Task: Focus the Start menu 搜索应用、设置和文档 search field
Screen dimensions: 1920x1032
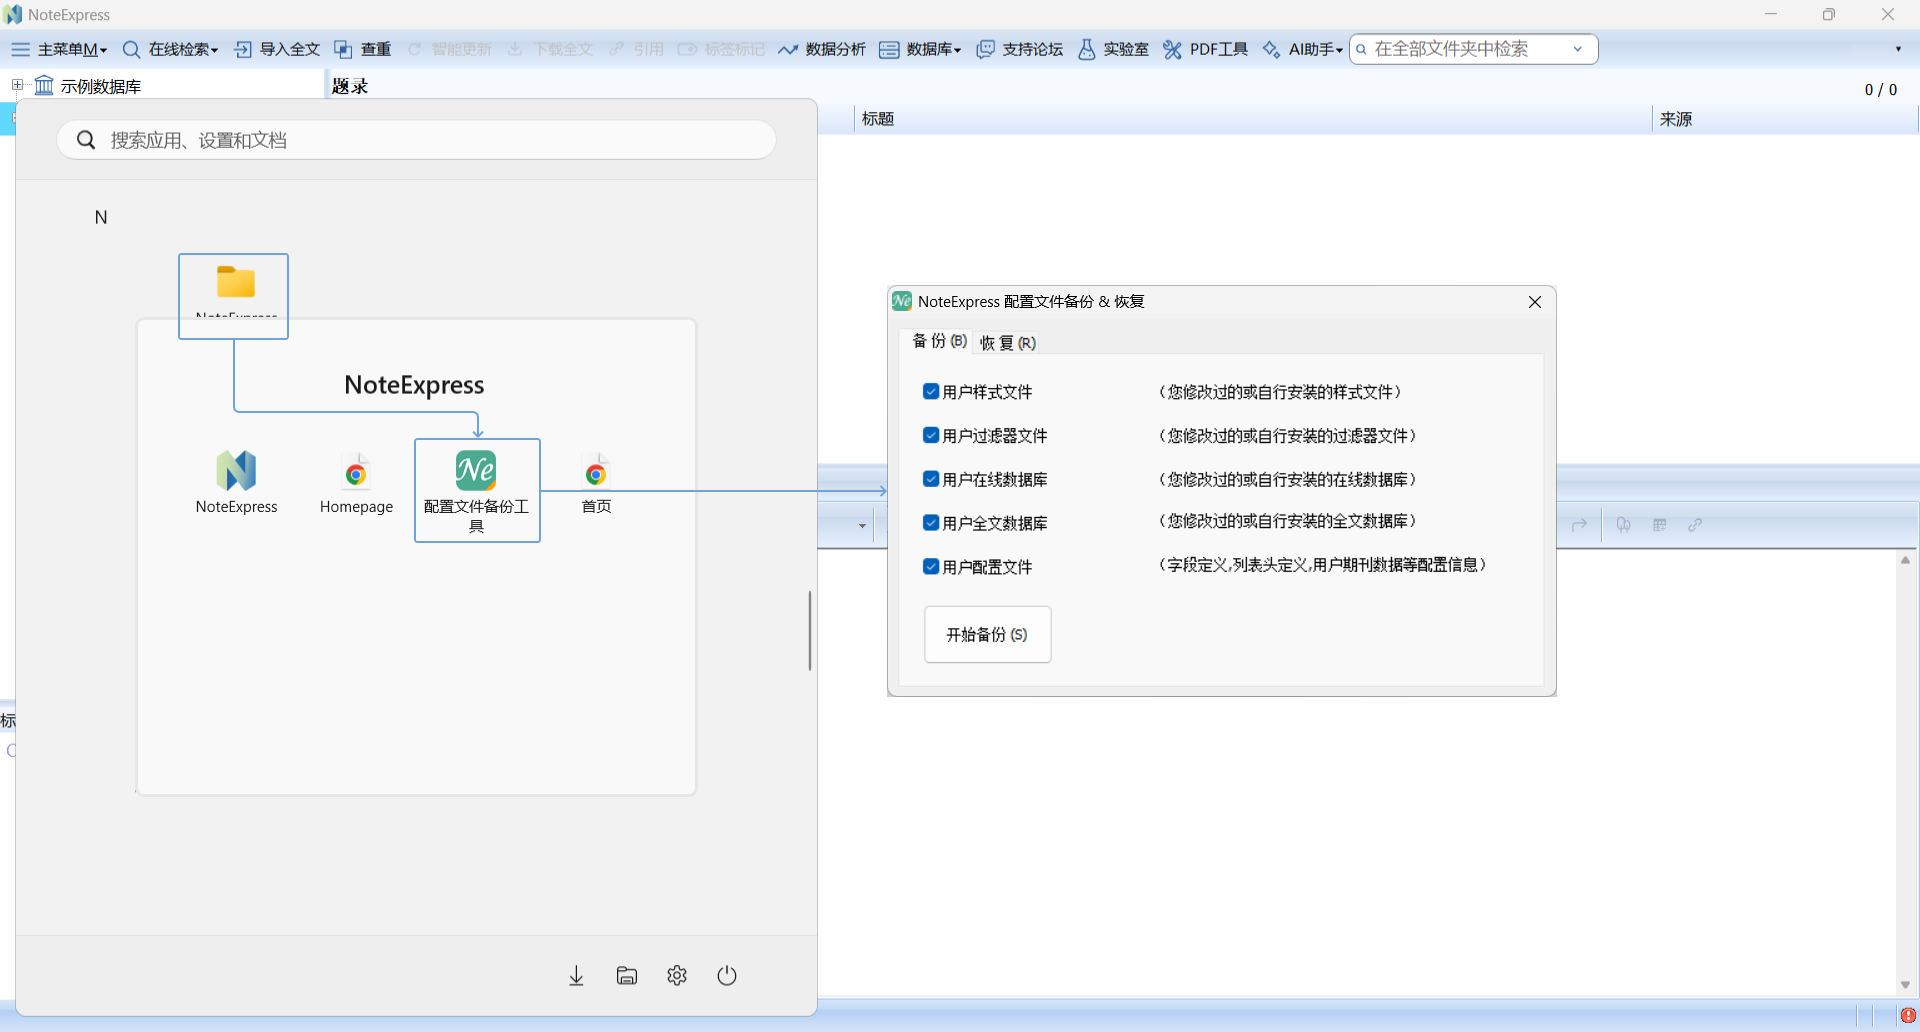Action: click(x=416, y=140)
